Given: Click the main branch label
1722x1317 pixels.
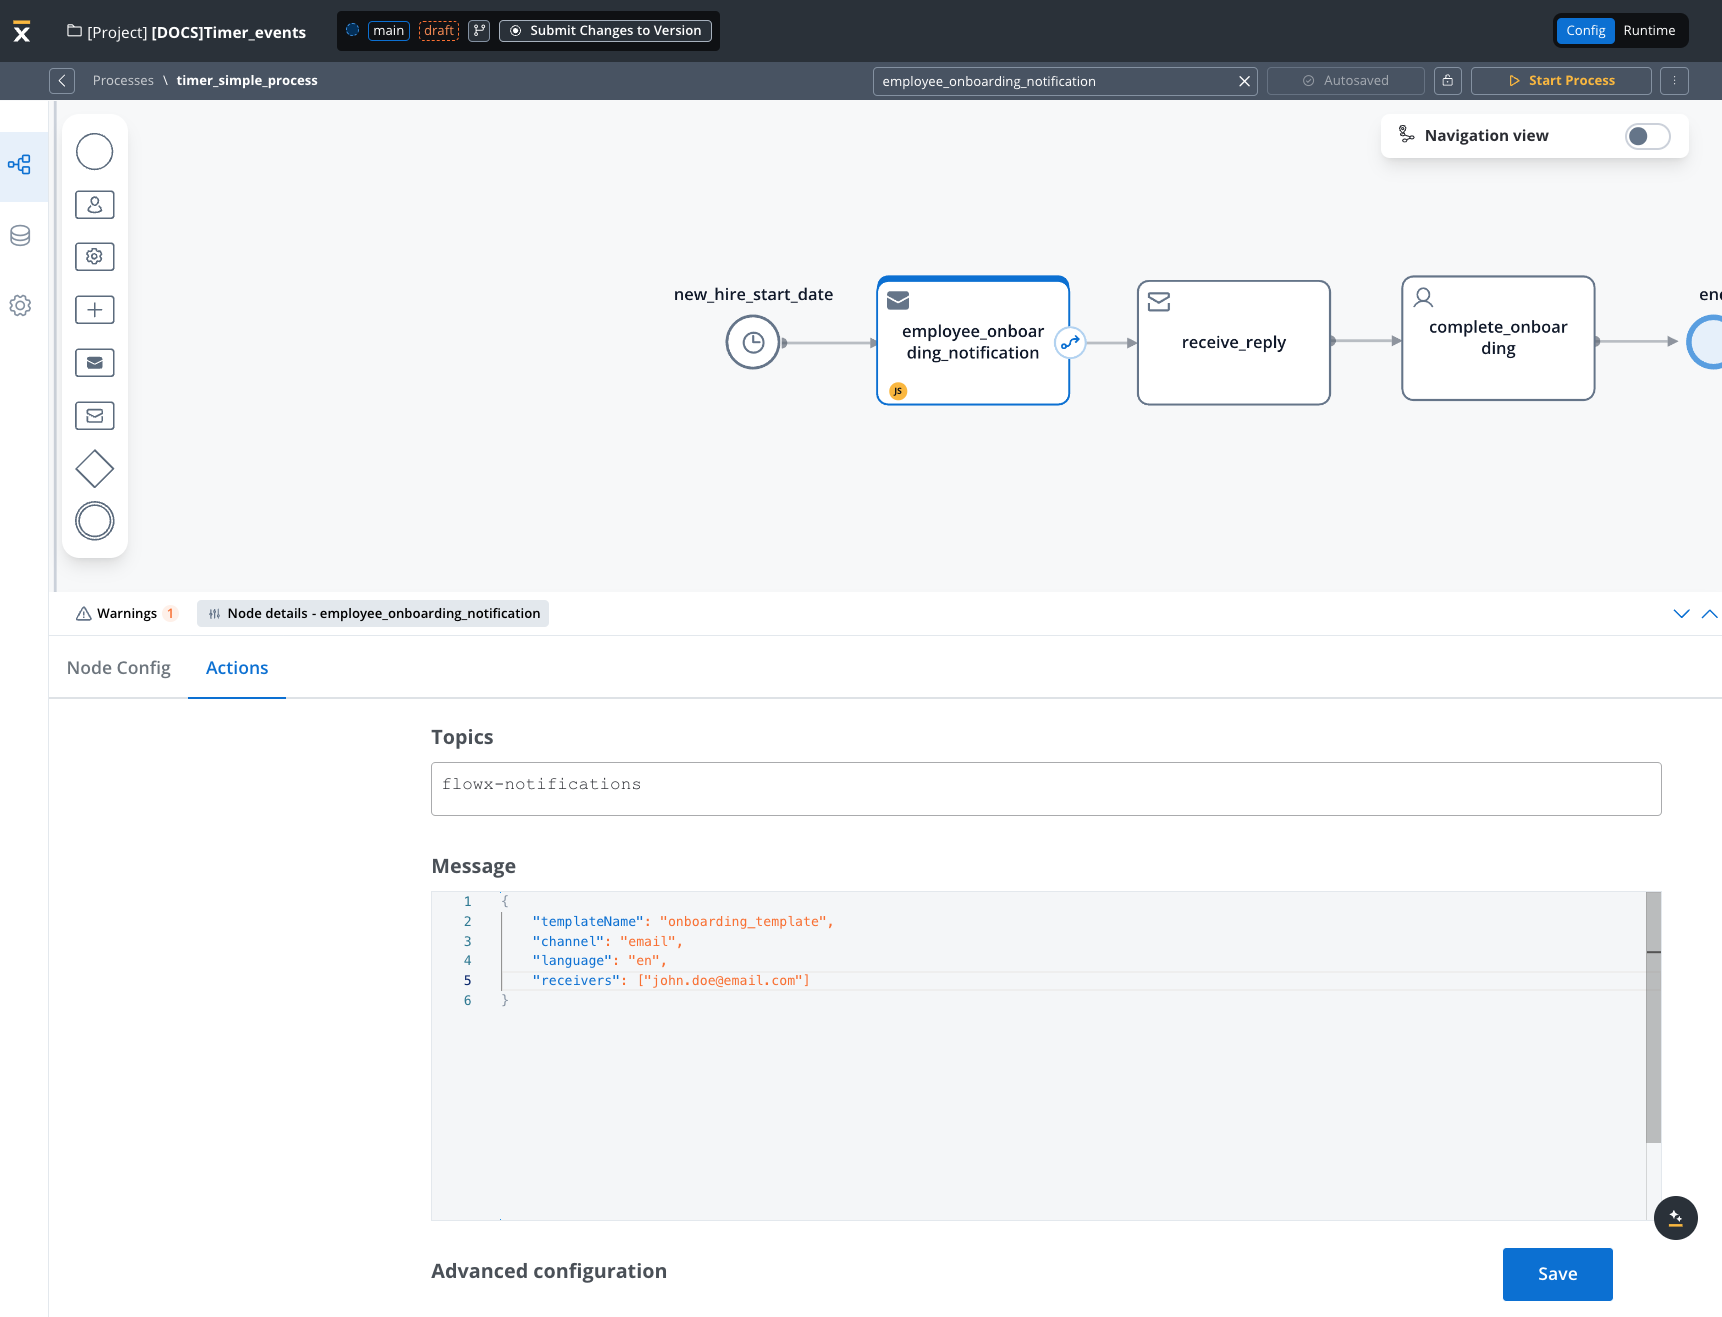Looking at the screenshot, I should click(x=389, y=31).
